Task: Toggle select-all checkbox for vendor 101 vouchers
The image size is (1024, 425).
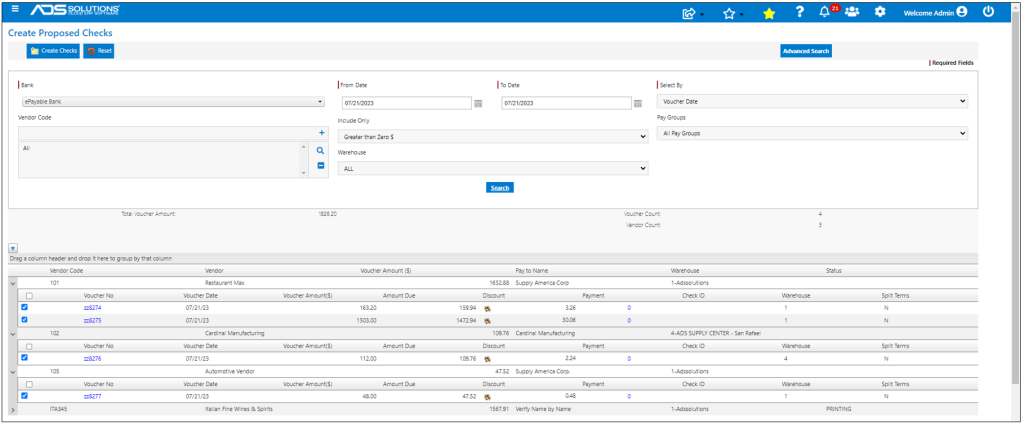Action: (x=29, y=296)
